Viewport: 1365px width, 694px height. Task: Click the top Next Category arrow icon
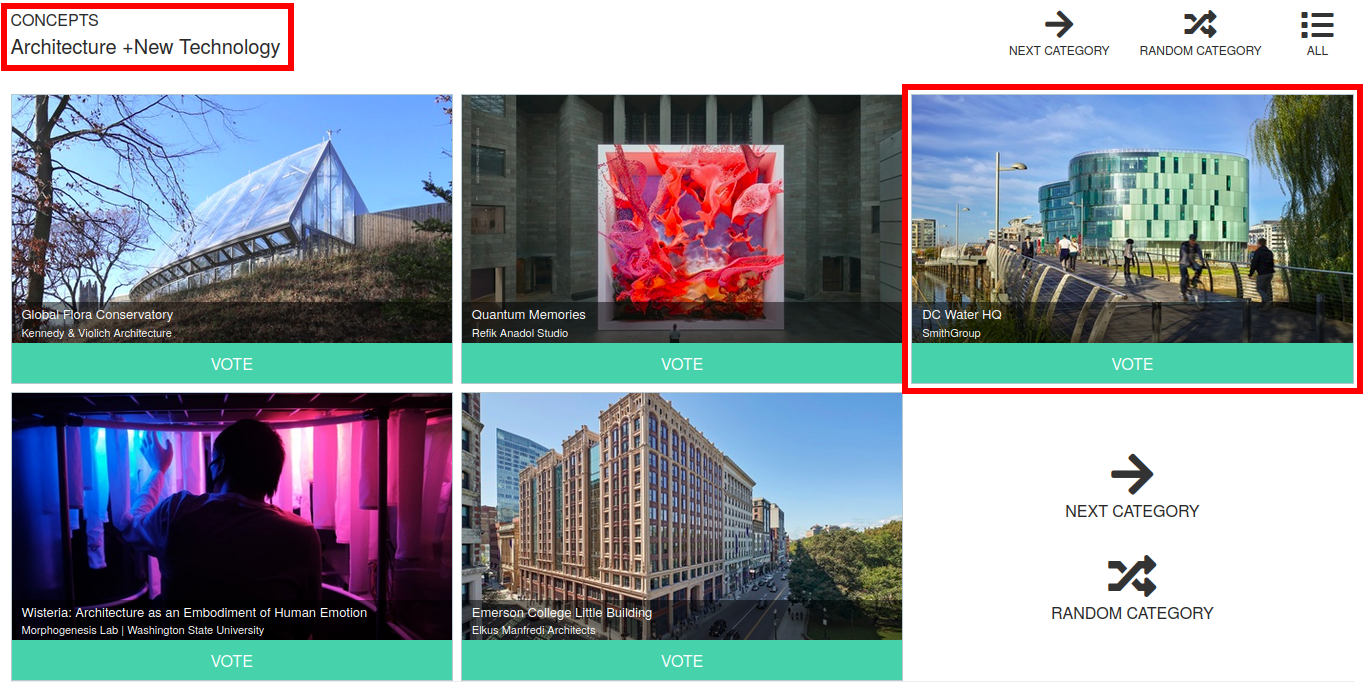pyautogui.click(x=1059, y=24)
